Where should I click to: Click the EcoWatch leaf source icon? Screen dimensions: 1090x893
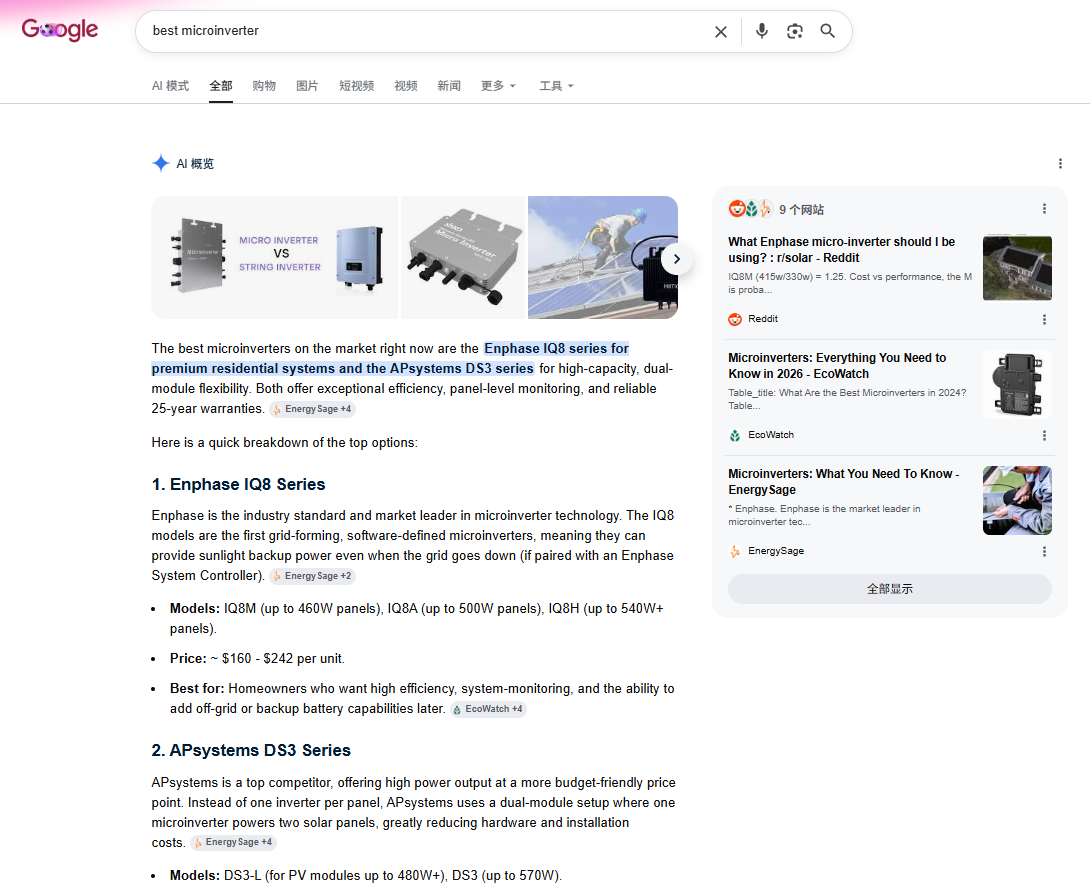click(735, 435)
